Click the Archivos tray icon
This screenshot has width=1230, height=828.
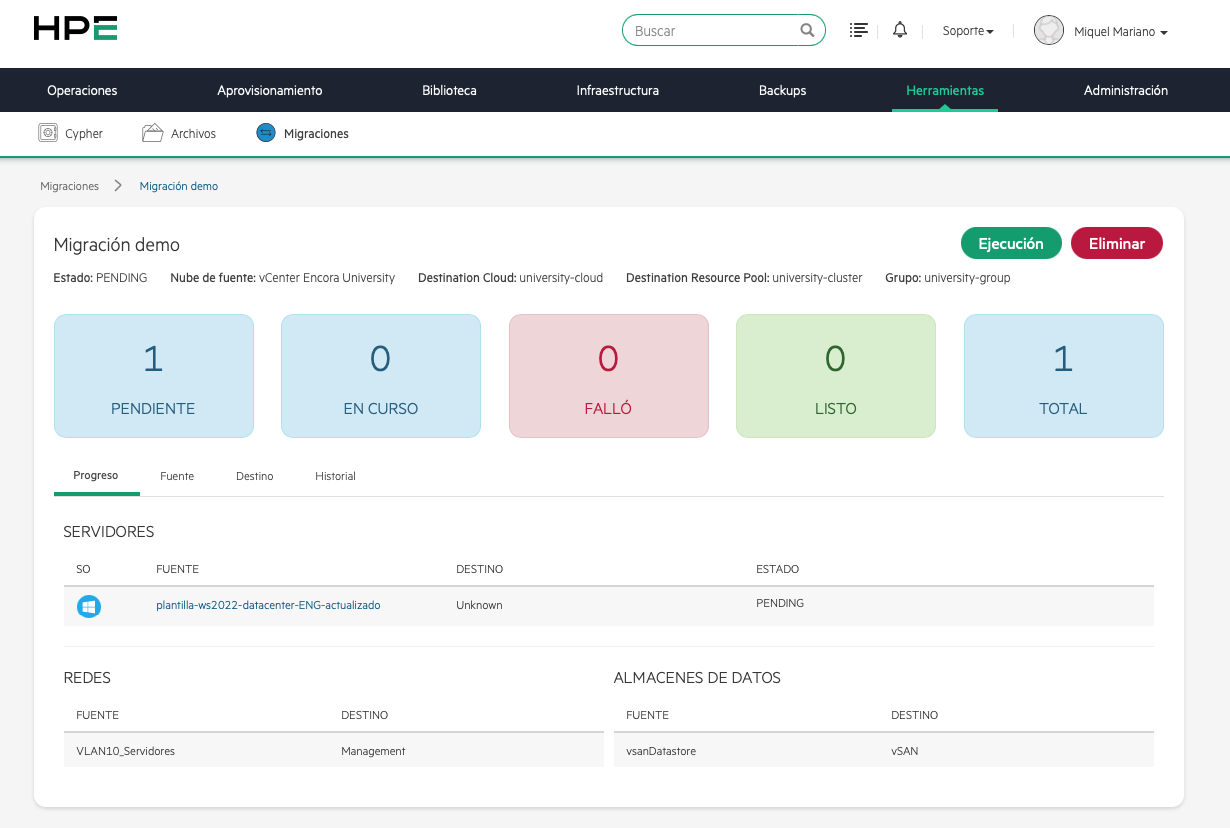tap(152, 132)
